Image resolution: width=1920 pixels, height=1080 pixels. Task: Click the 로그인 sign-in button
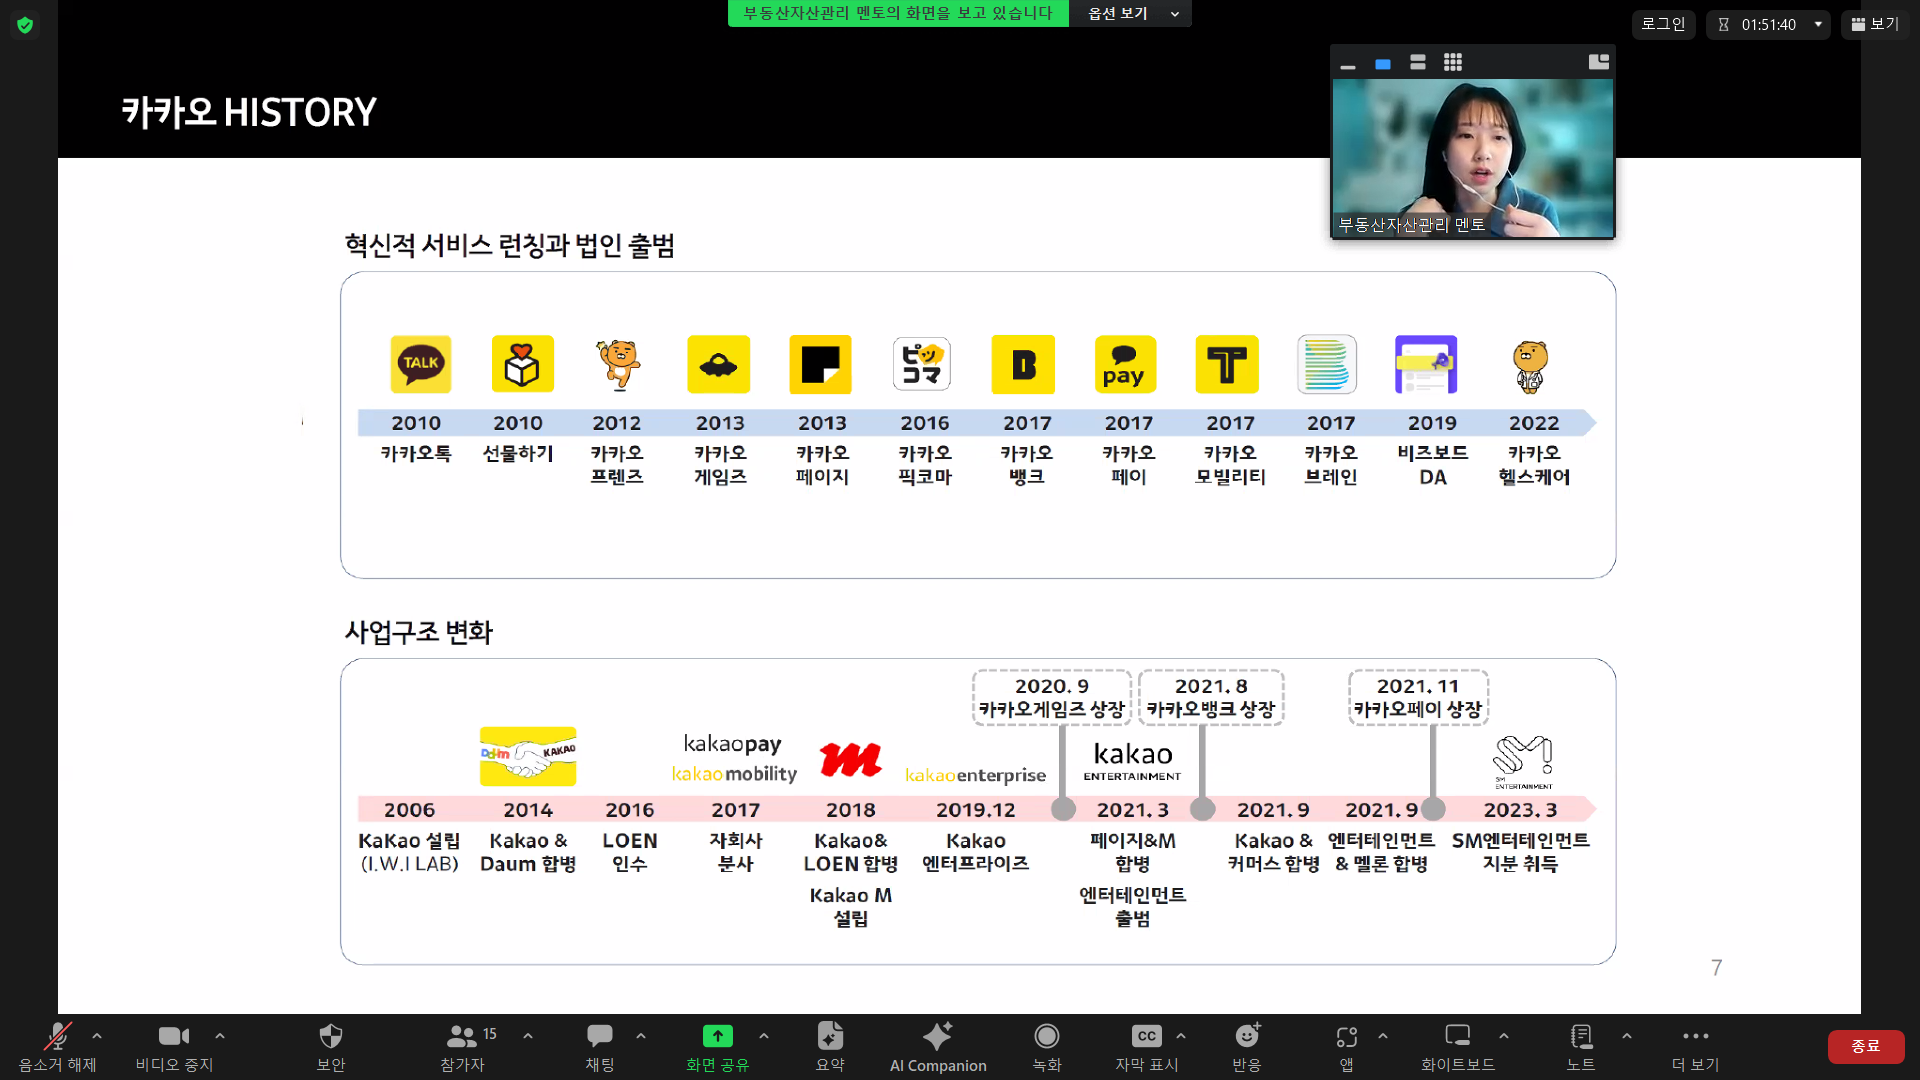click(x=1663, y=24)
